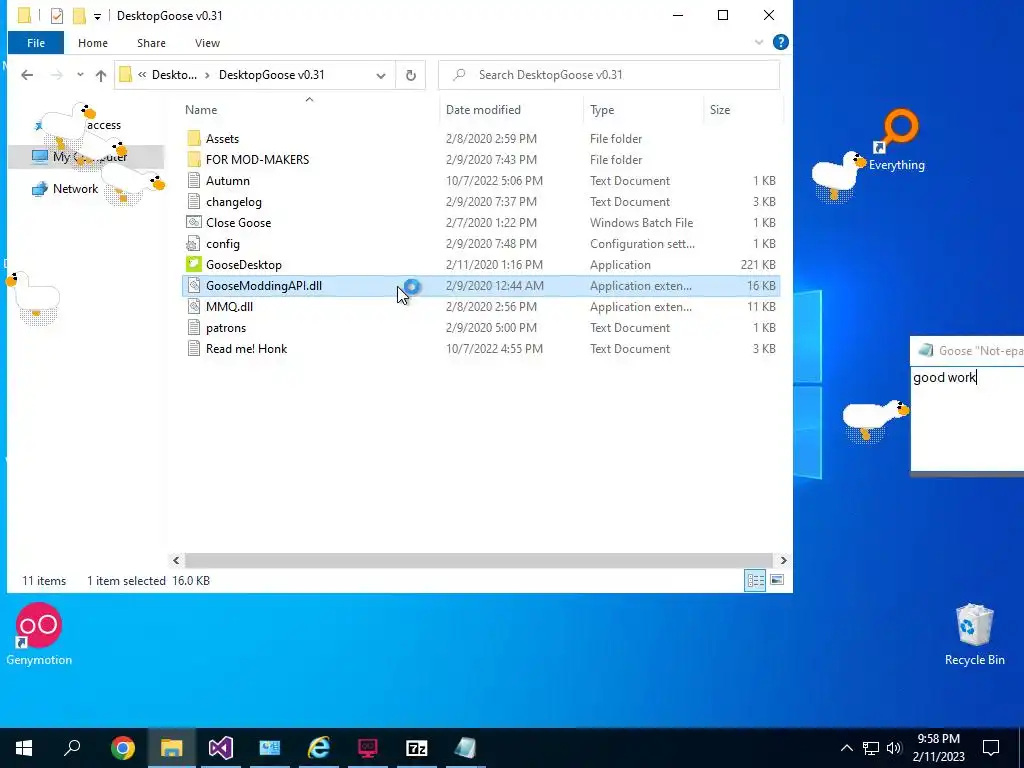
Task: Select the Read me! Honk file icon
Action: coord(194,349)
